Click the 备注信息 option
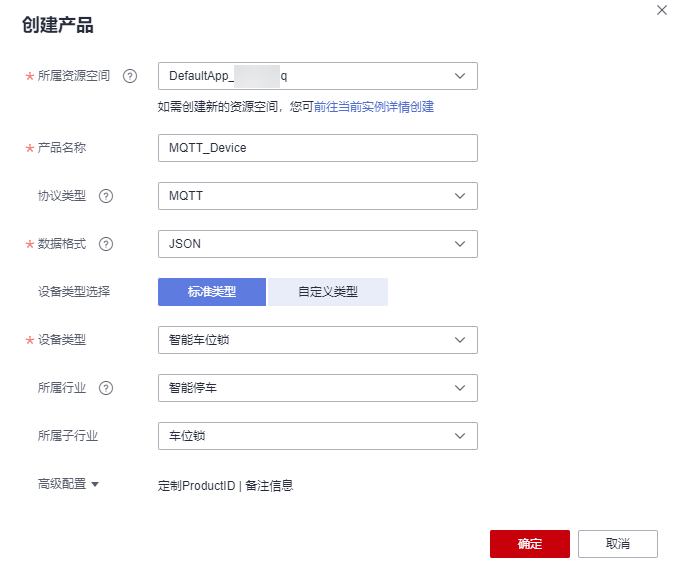Screen dimensions: 674x570 (269, 486)
